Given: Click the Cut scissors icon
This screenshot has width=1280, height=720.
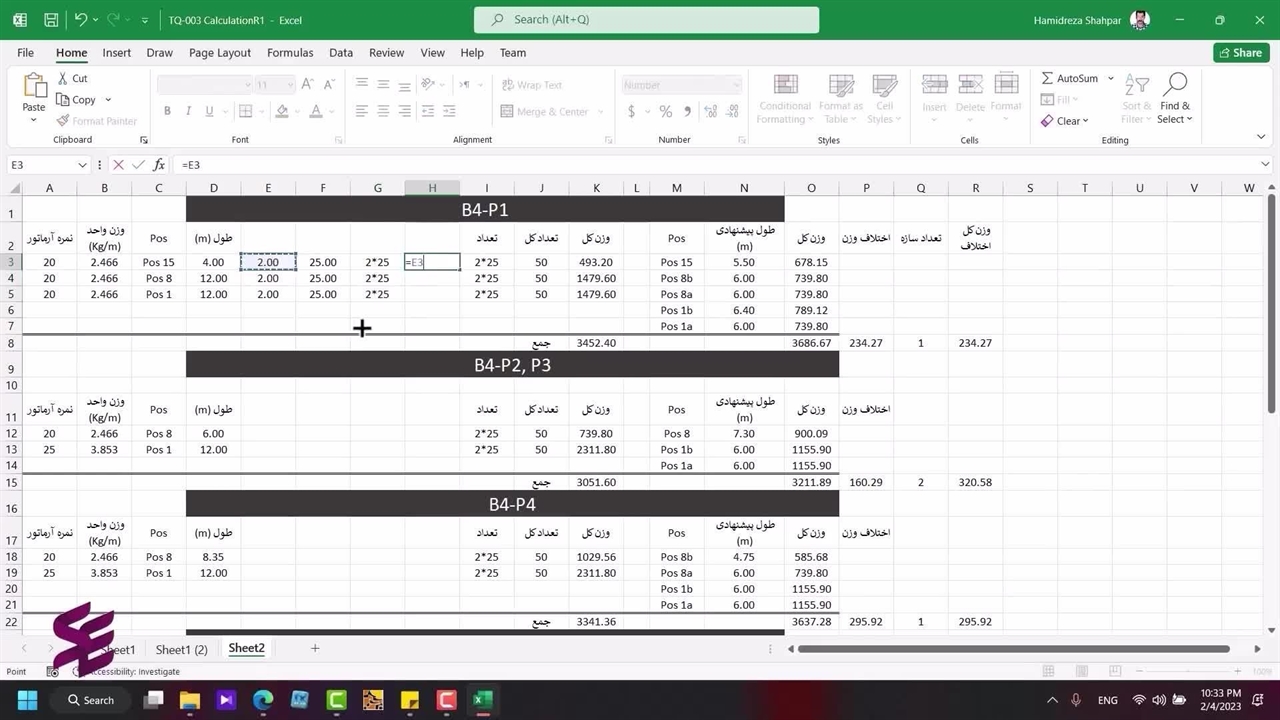Looking at the screenshot, I should (63, 78).
